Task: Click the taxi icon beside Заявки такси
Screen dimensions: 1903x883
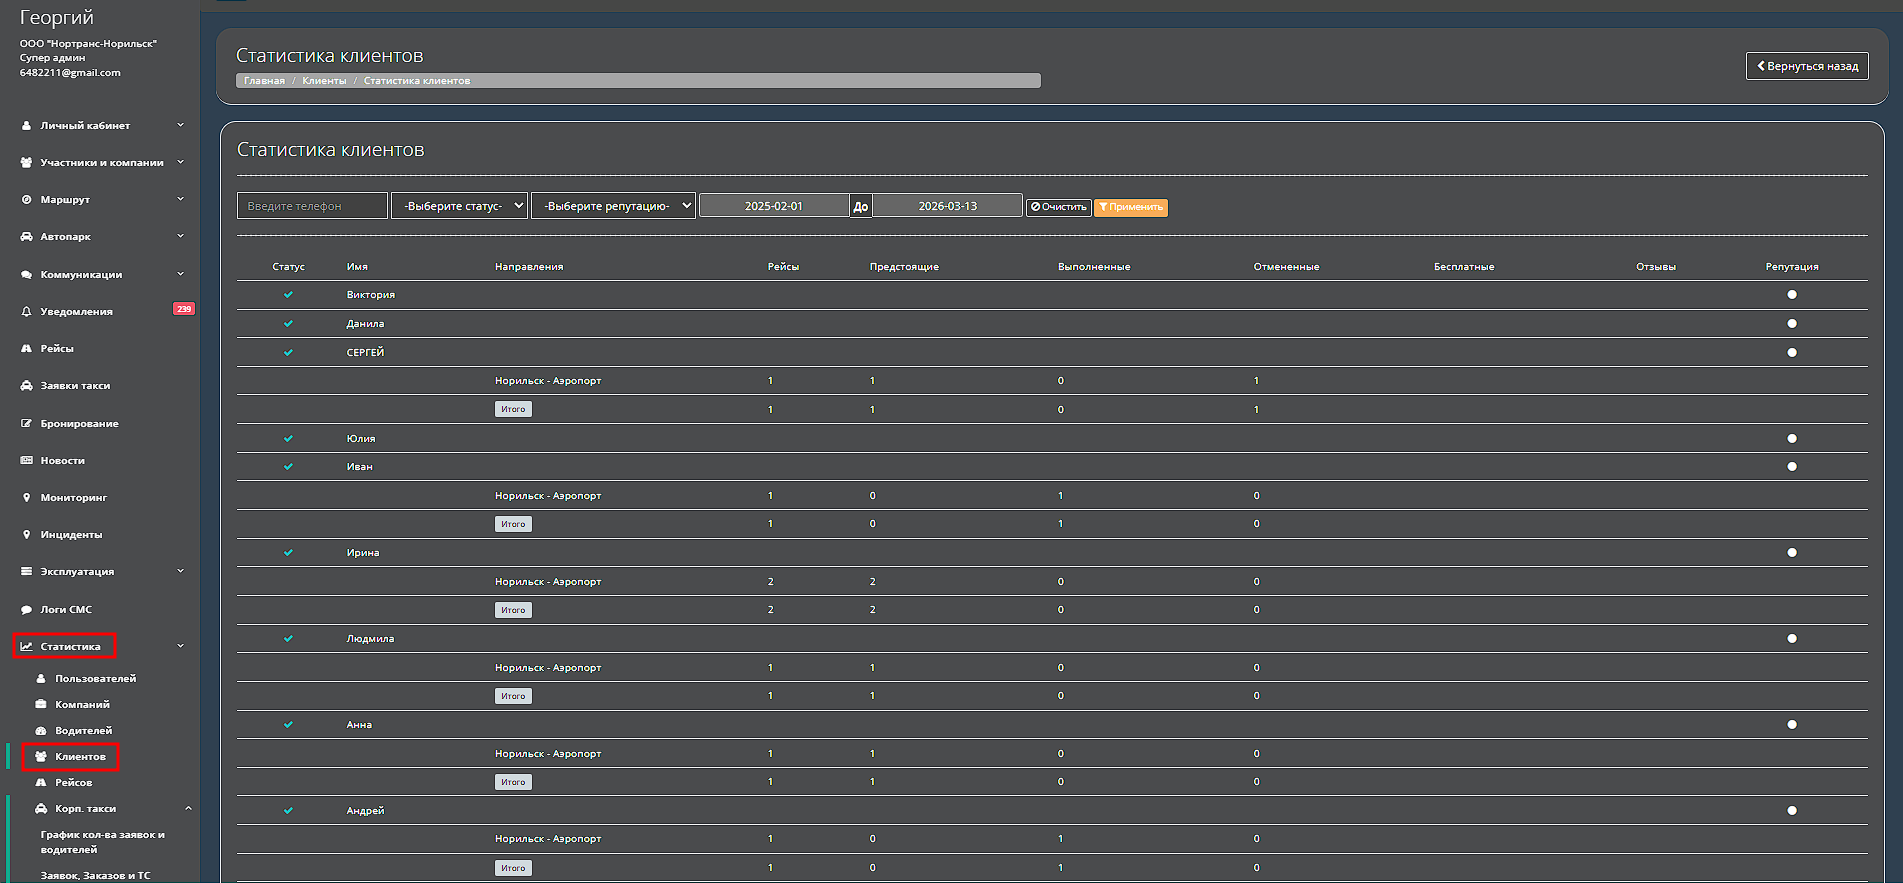Action: tap(26, 386)
